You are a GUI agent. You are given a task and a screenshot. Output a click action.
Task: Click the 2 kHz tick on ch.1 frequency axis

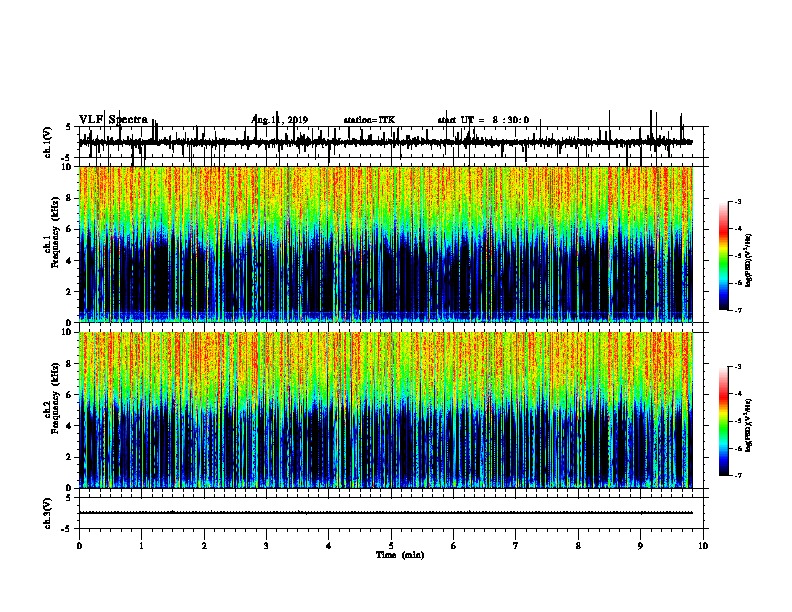[69, 292]
